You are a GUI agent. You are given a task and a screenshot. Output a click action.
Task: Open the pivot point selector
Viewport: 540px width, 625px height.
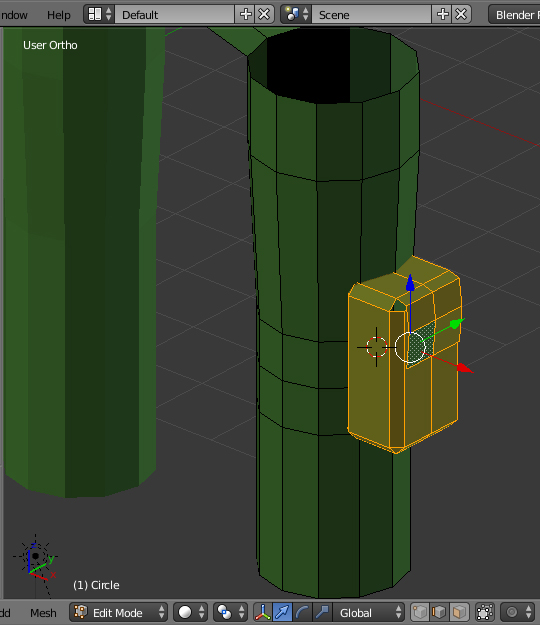tap(230, 612)
